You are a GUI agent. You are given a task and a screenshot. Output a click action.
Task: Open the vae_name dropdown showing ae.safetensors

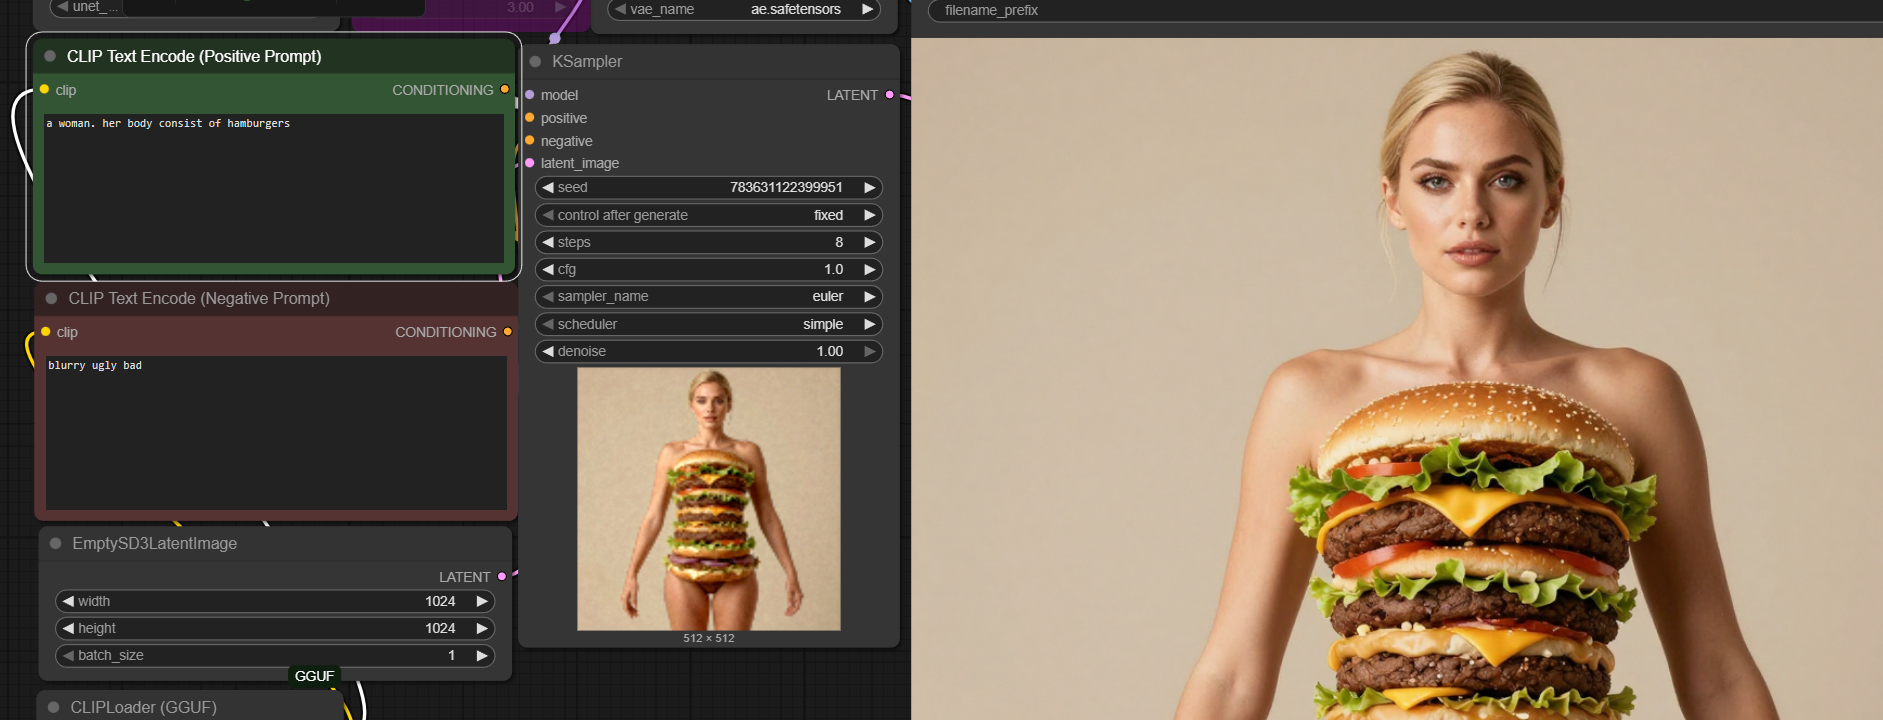click(x=744, y=9)
